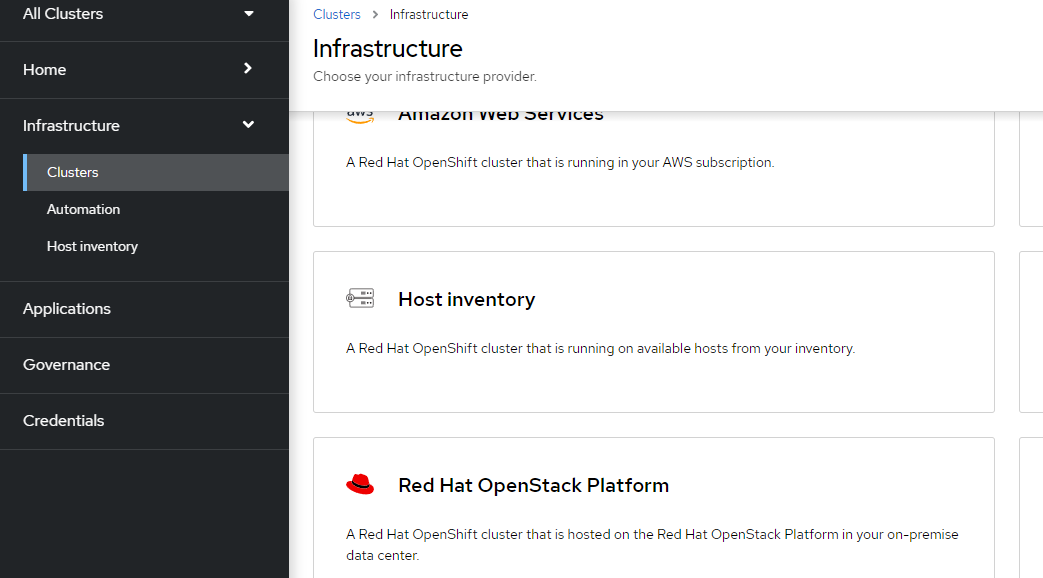Click the Clusters breadcrumb link
1043x578 pixels.
337,15
